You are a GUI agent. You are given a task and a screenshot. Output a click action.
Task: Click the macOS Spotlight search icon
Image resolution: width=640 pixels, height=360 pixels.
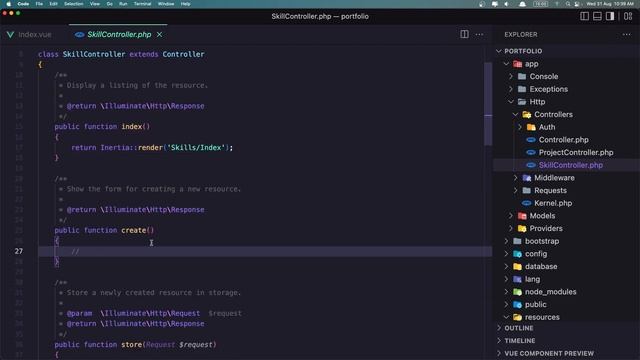[x=568, y=4]
